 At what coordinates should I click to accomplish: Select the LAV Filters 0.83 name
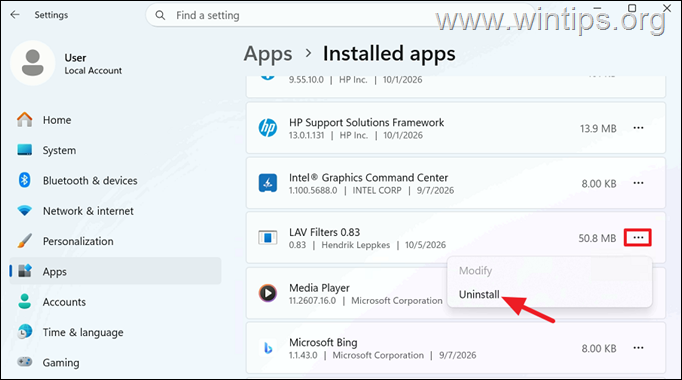[324, 232]
